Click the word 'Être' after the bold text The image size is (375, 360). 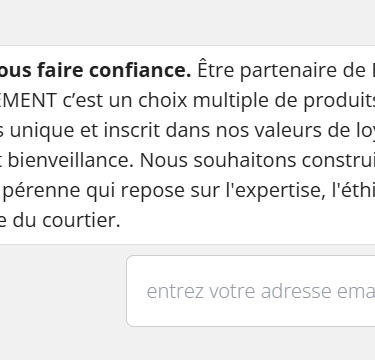(x=215, y=70)
